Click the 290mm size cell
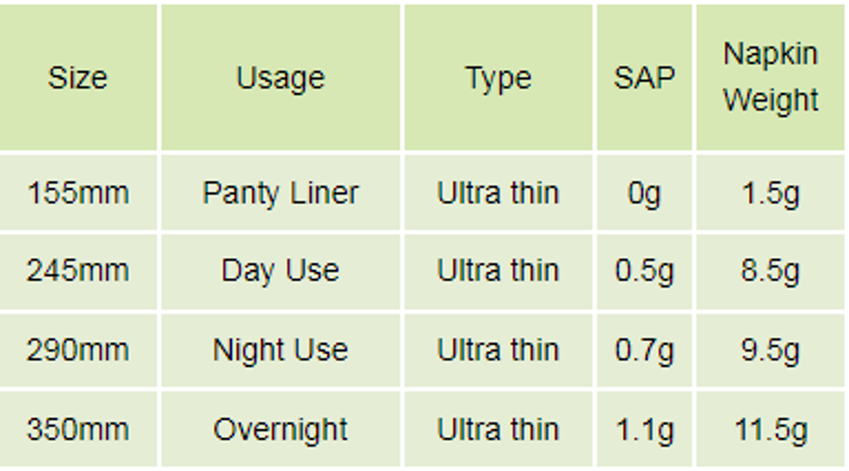849x471 pixels. pyautogui.click(x=77, y=350)
